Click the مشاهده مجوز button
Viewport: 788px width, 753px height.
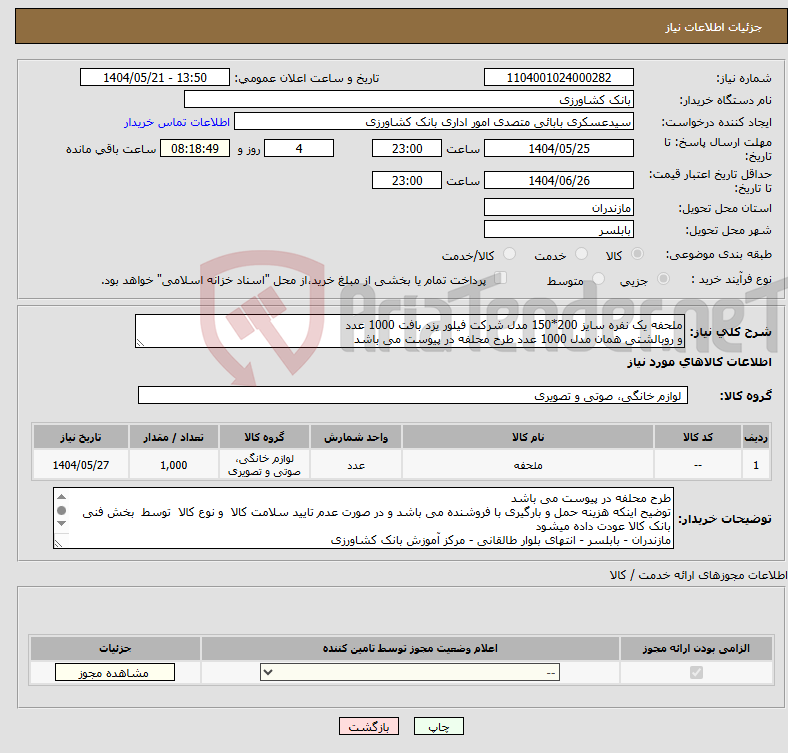[115, 673]
